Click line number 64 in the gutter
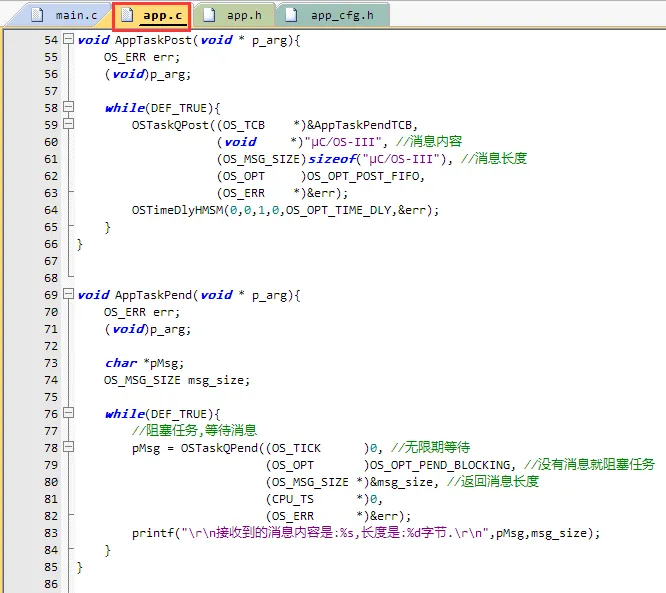The height and width of the screenshot is (593, 666). [x=50, y=209]
